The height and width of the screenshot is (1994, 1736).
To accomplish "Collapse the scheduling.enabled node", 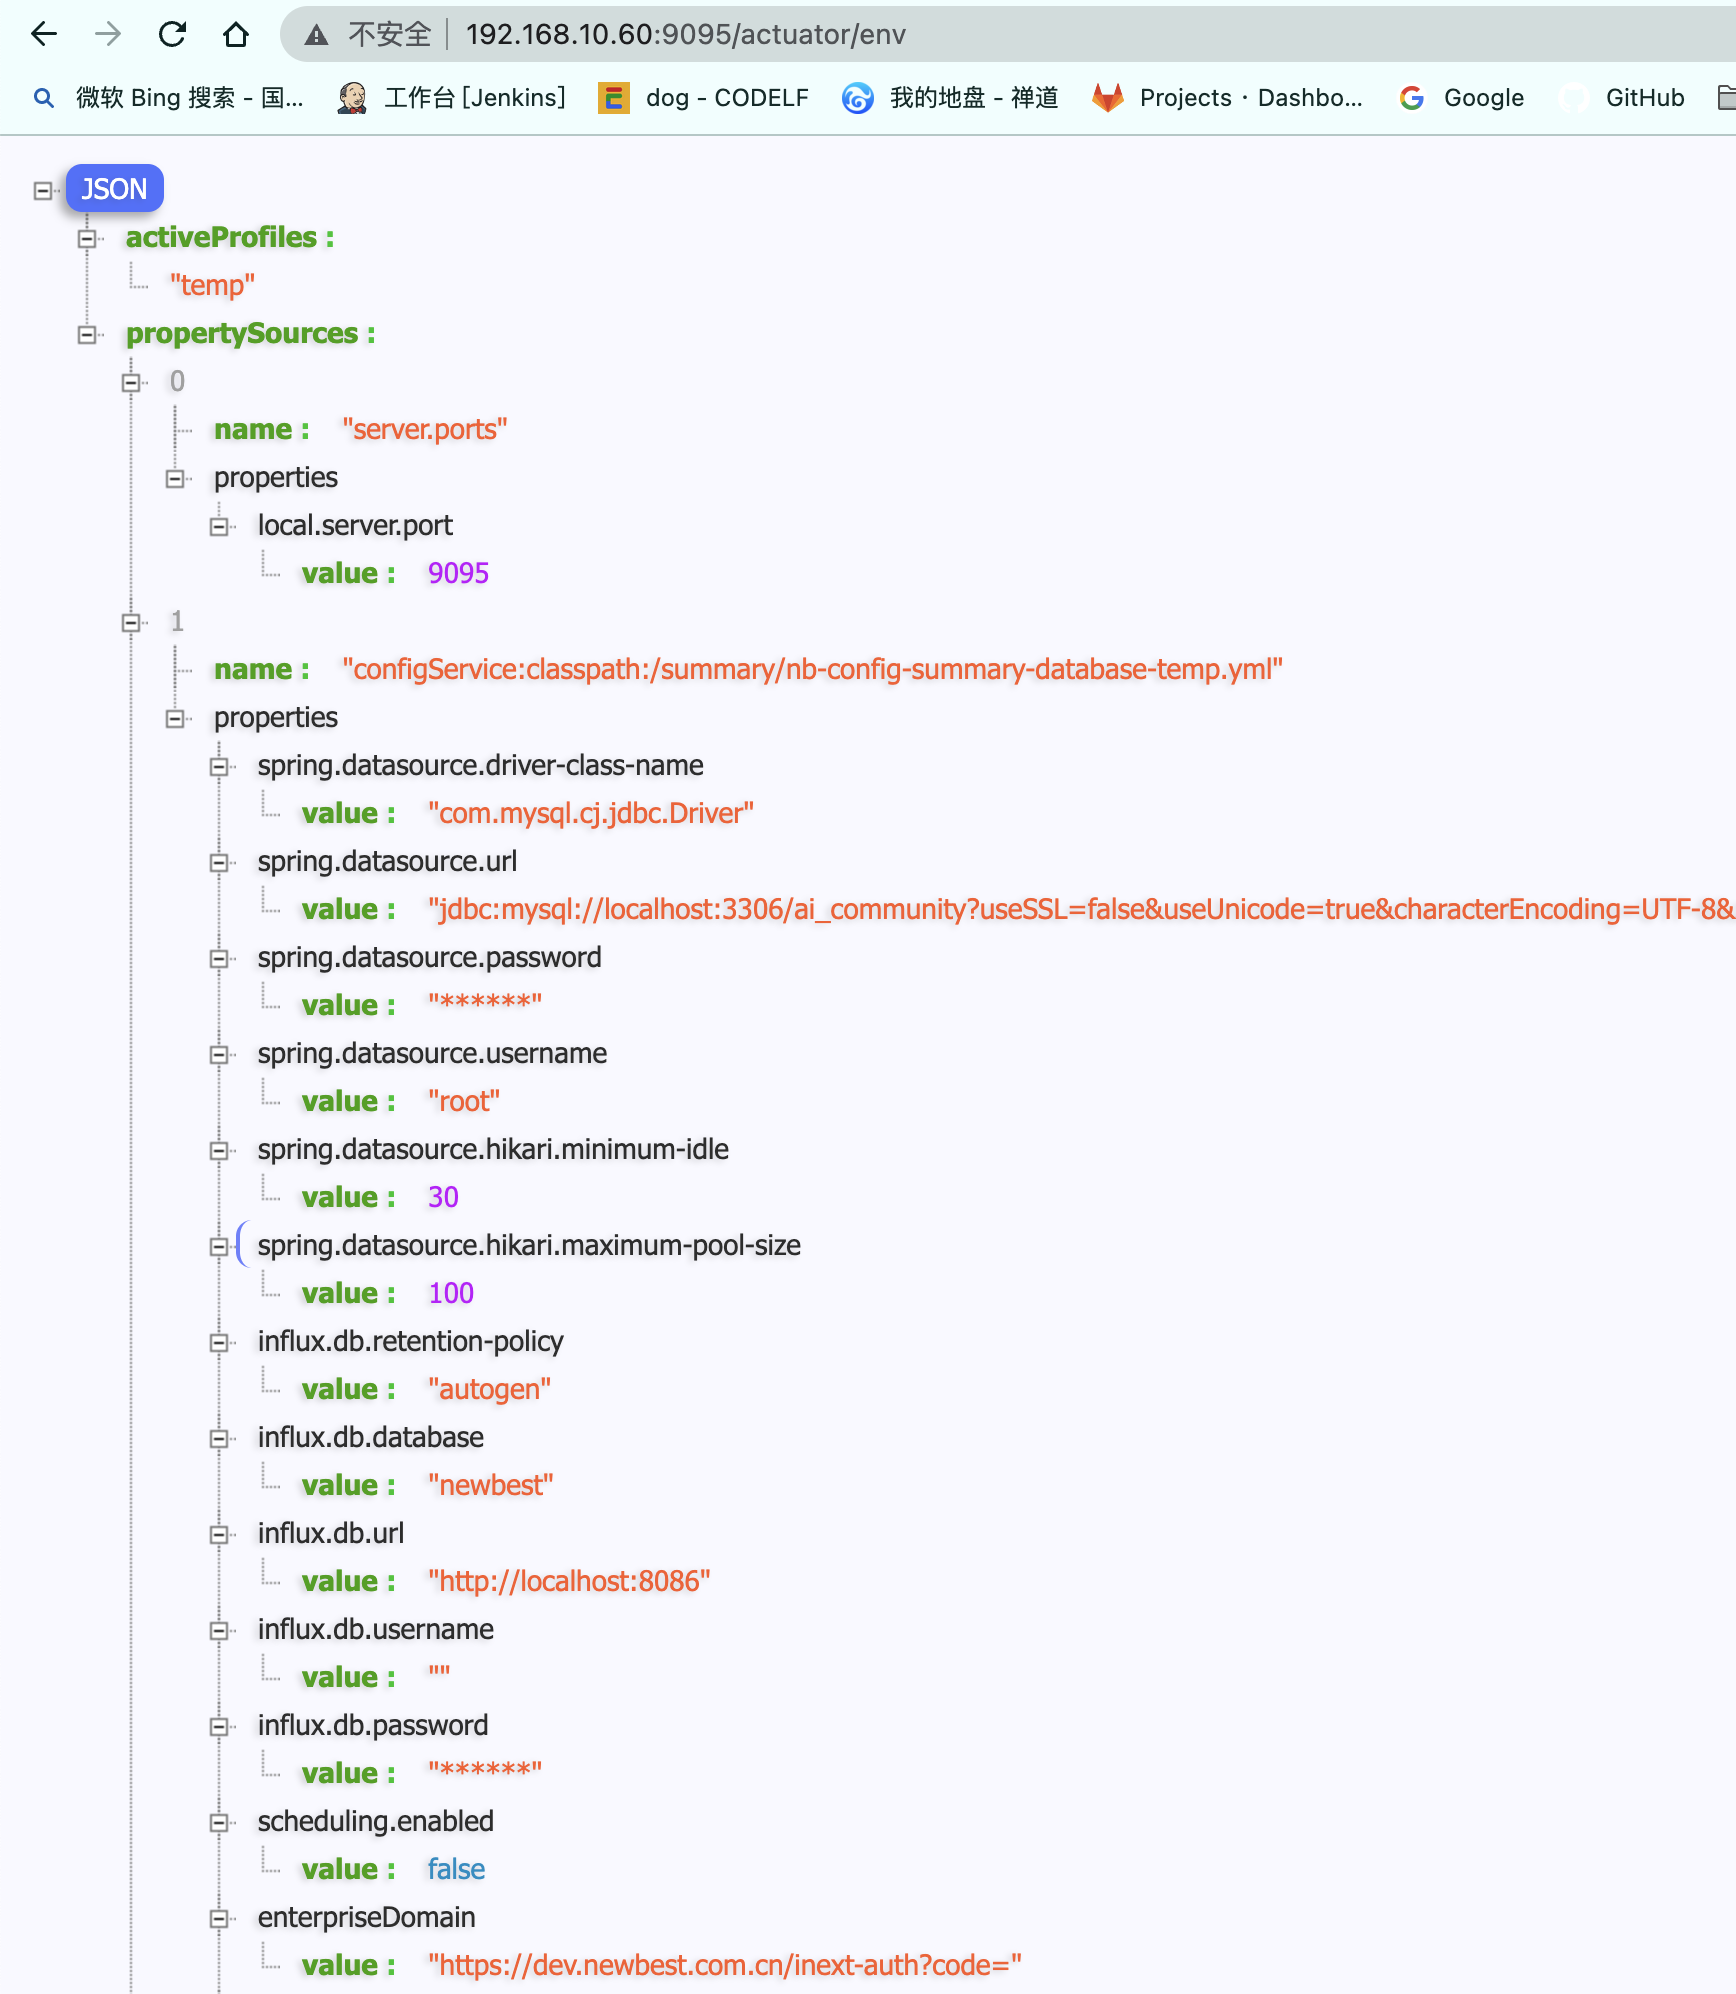I will [x=219, y=1822].
